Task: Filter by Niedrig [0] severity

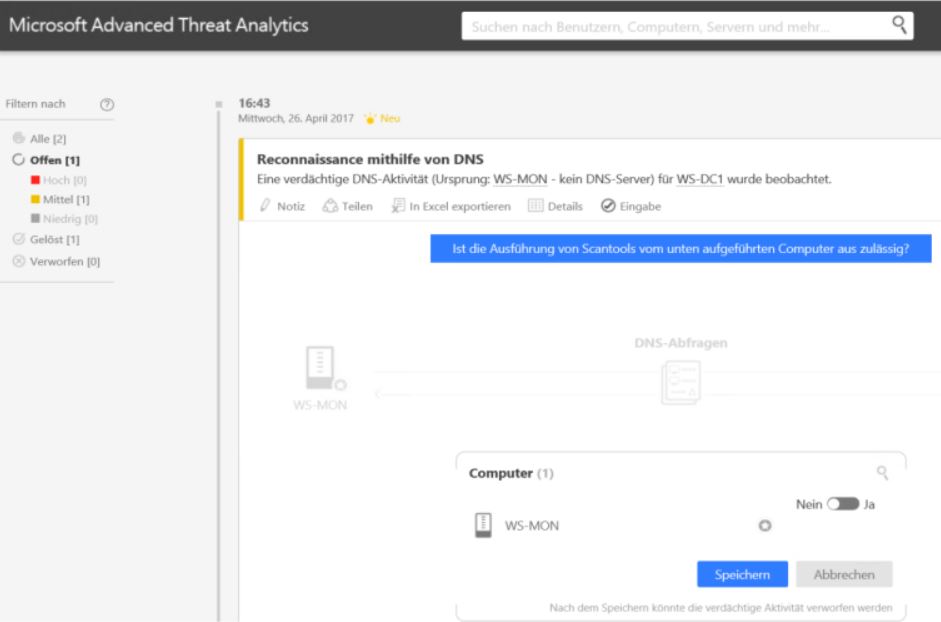Action: point(64,219)
